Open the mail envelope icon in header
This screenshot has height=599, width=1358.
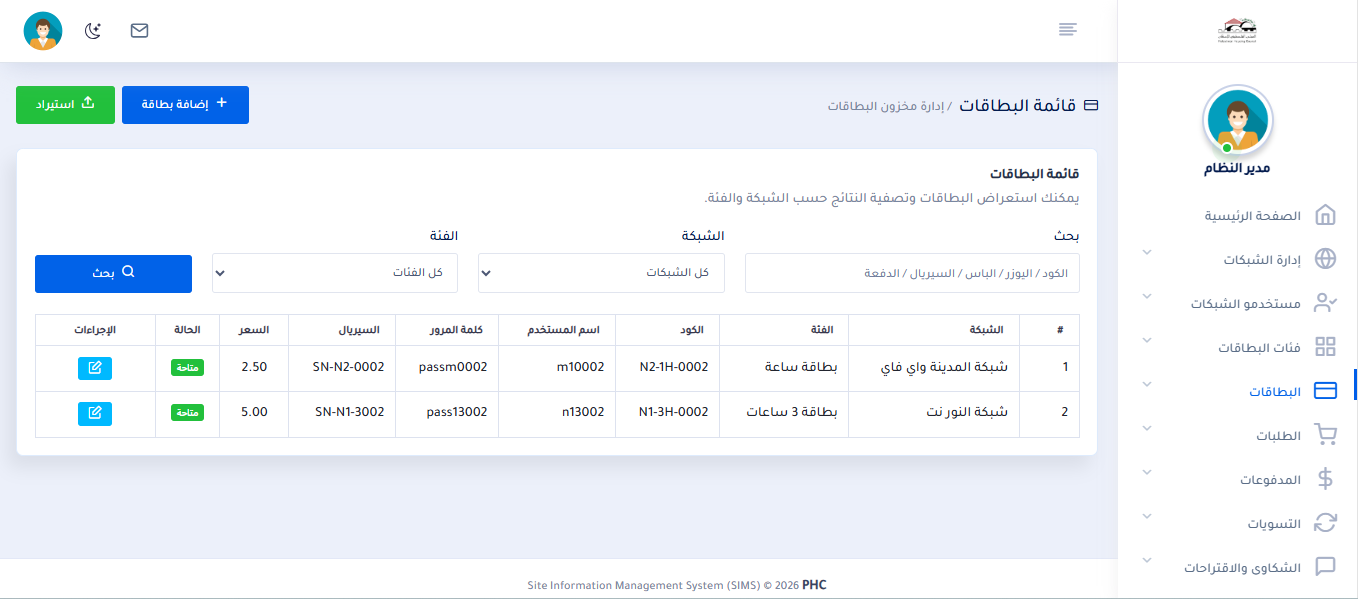coord(139,31)
